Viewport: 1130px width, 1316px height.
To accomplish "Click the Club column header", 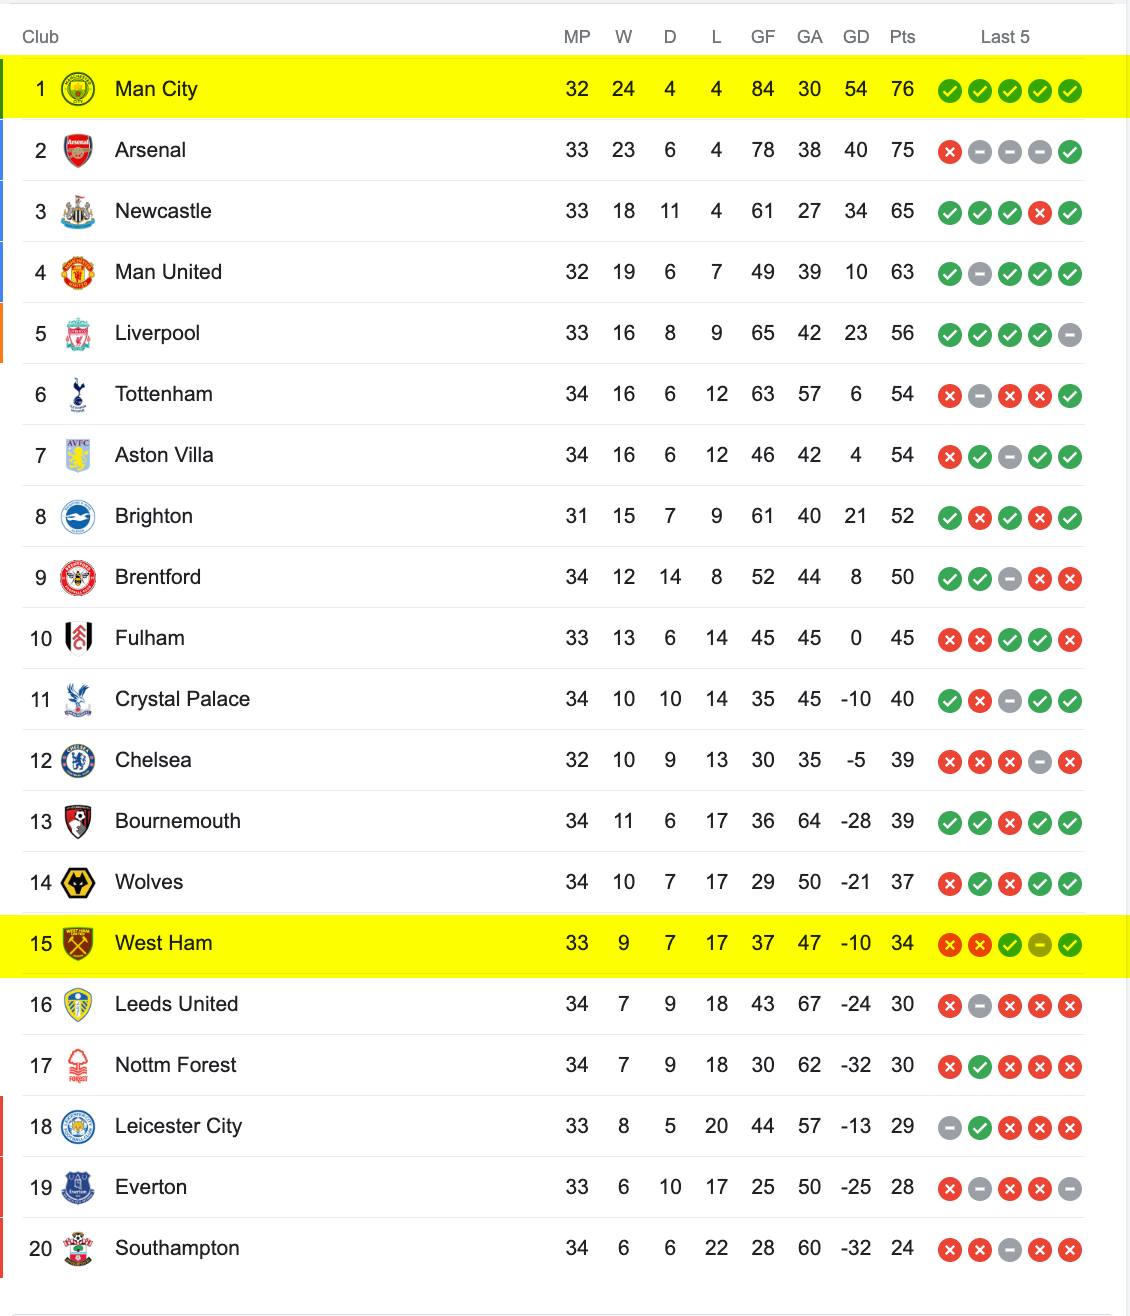I will pyautogui.click(x=40, y=37).
